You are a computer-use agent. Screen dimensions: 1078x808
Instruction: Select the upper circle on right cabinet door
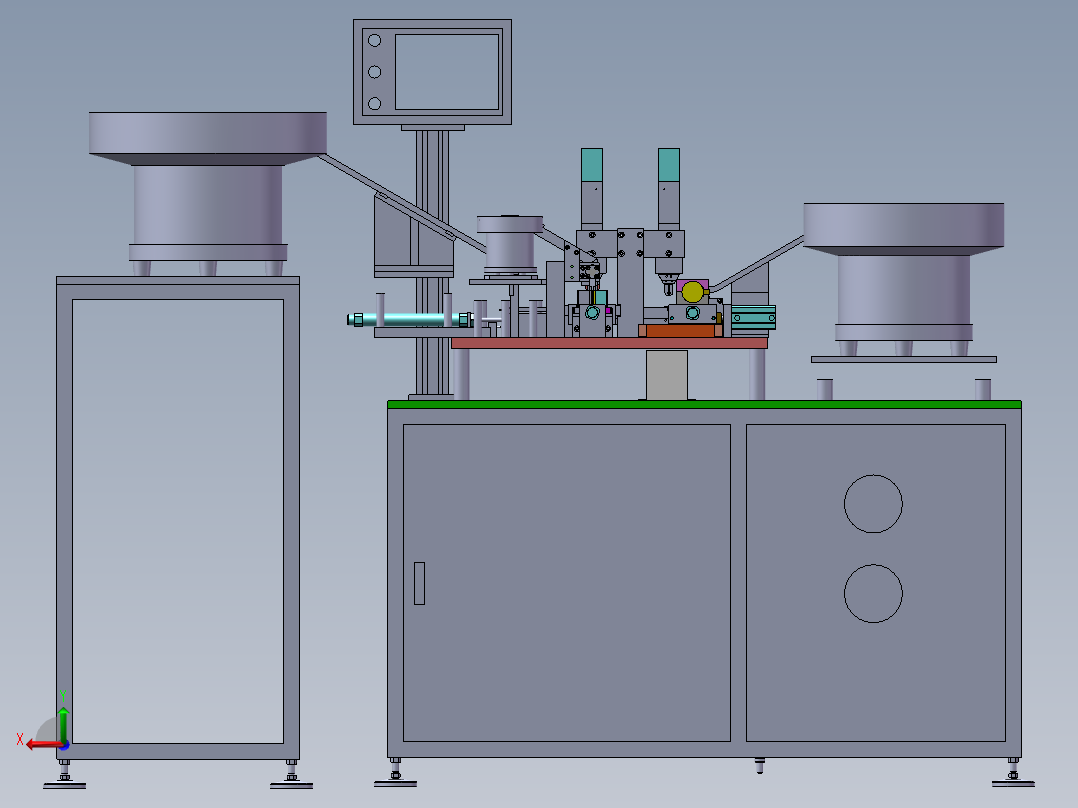pyautogui.click(x=873, y=503)
